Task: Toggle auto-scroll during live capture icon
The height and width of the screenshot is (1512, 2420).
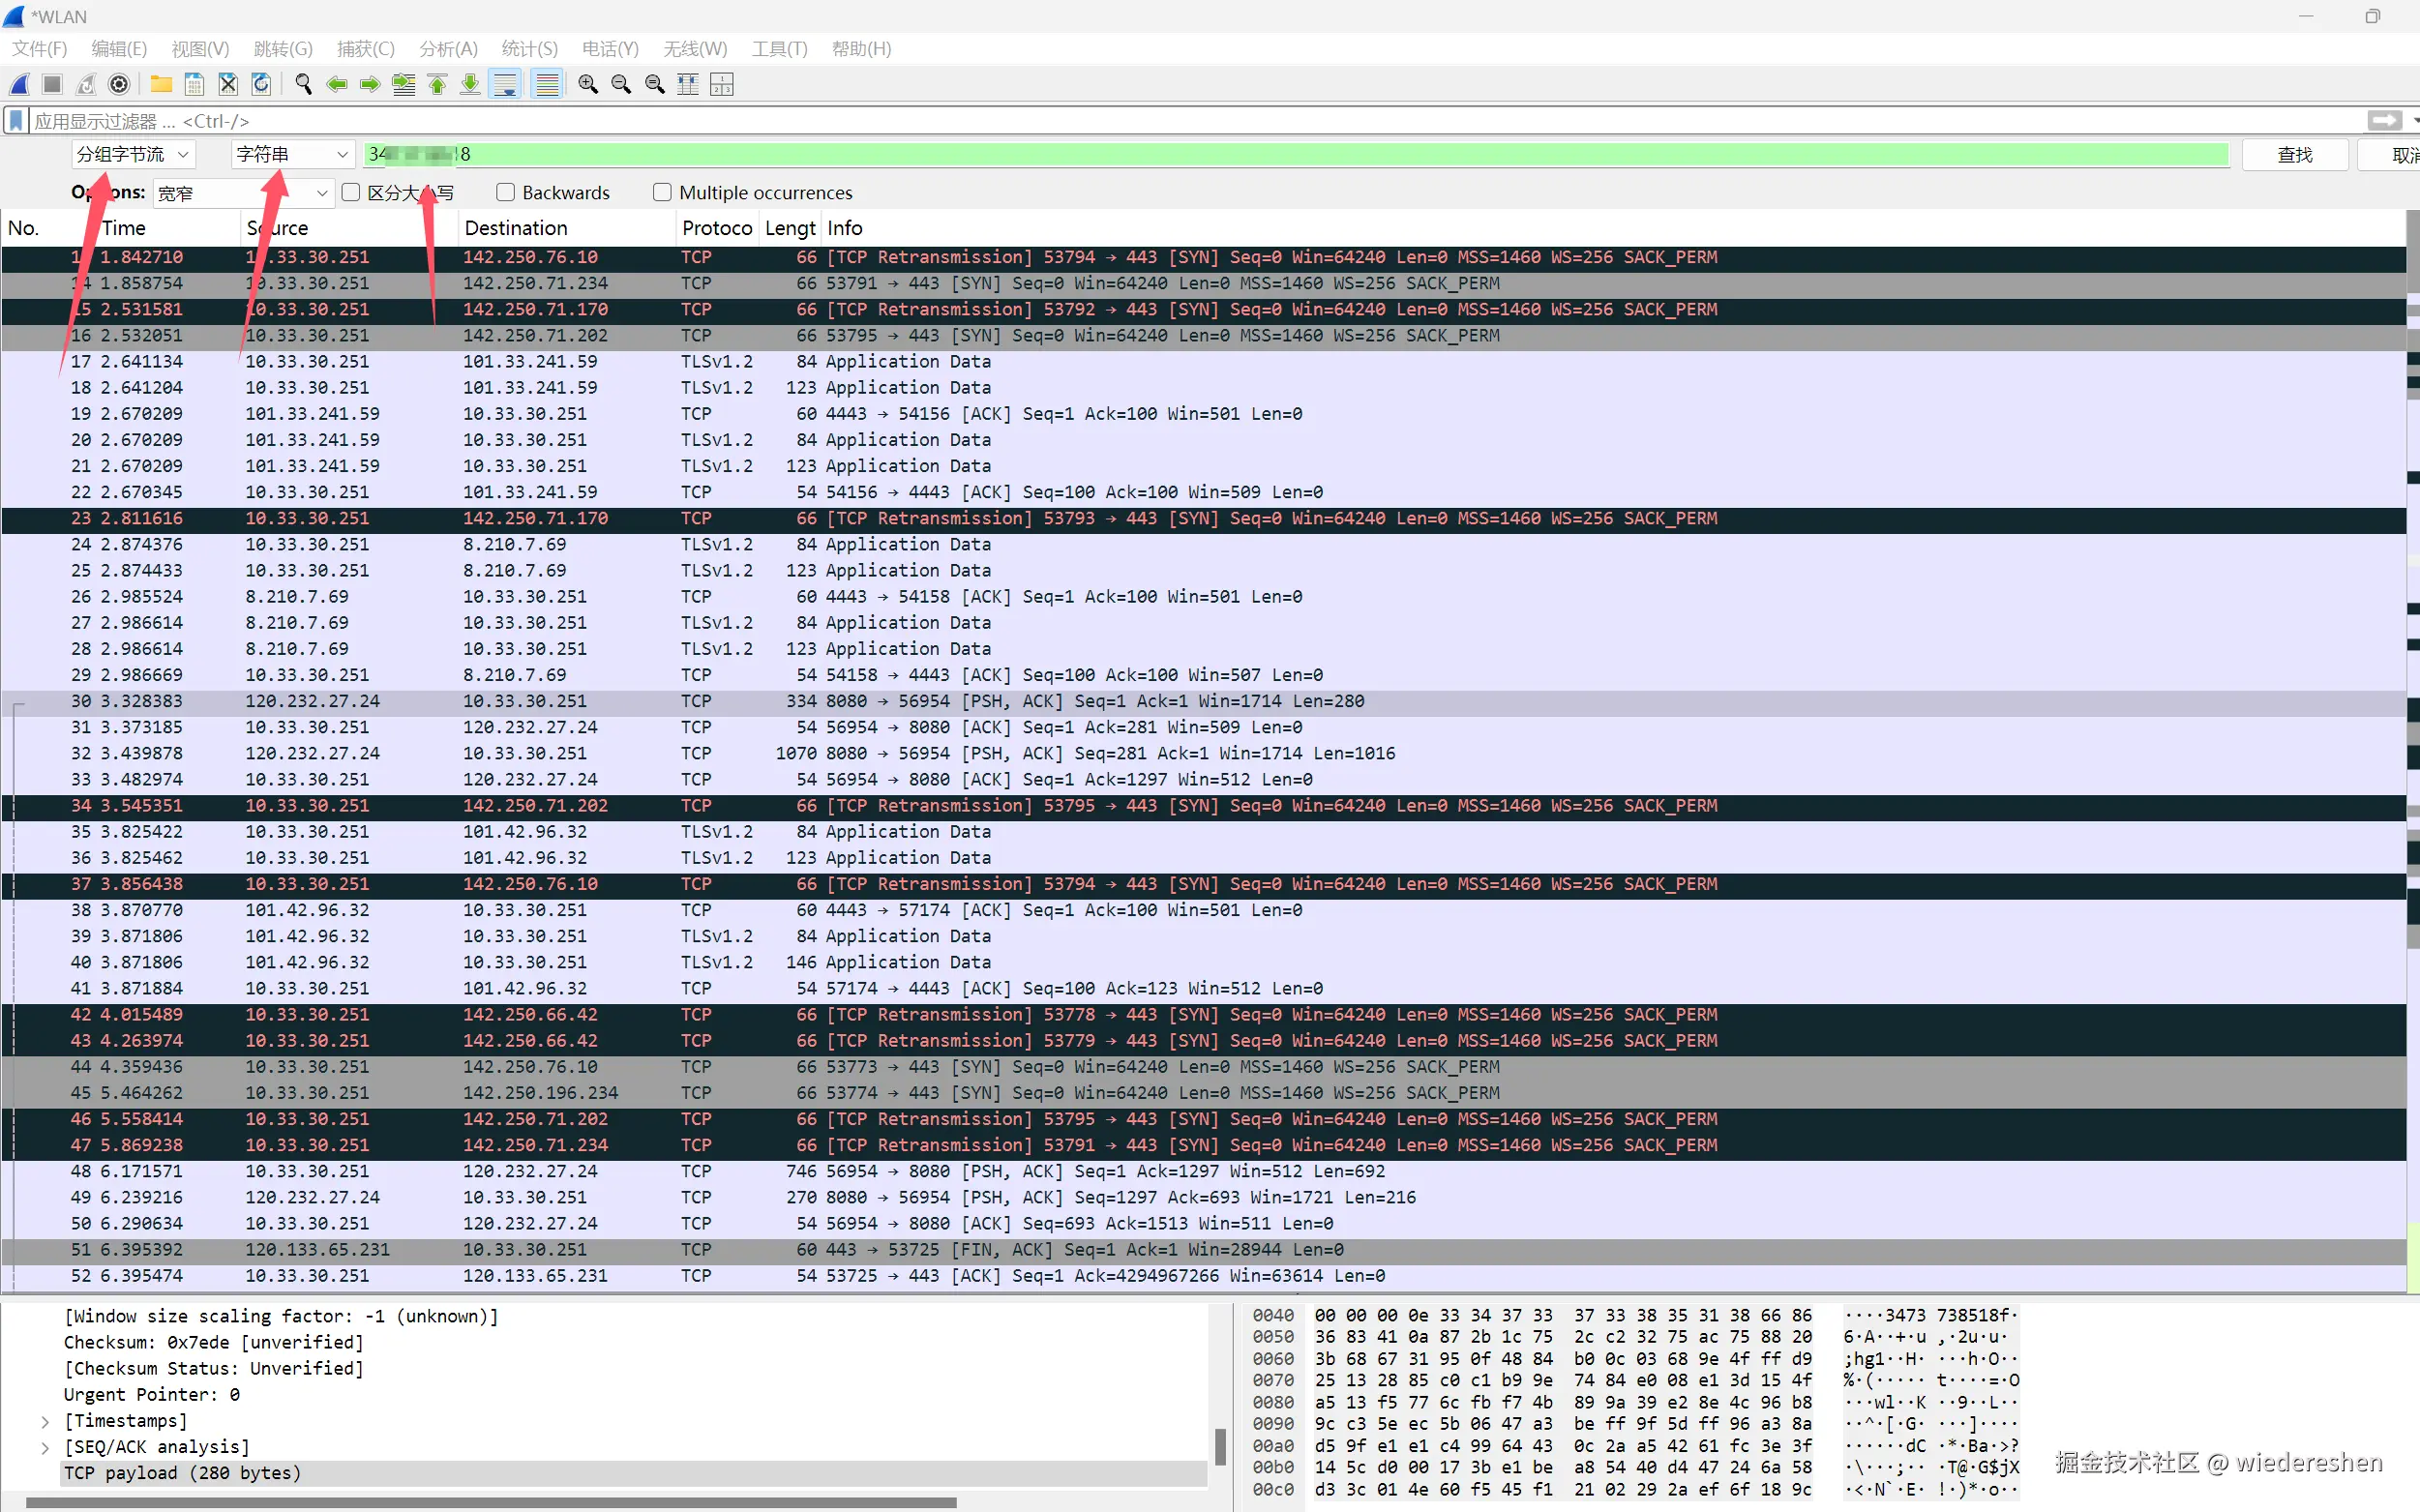Action: pyautogui.click(x=506, y=85)
